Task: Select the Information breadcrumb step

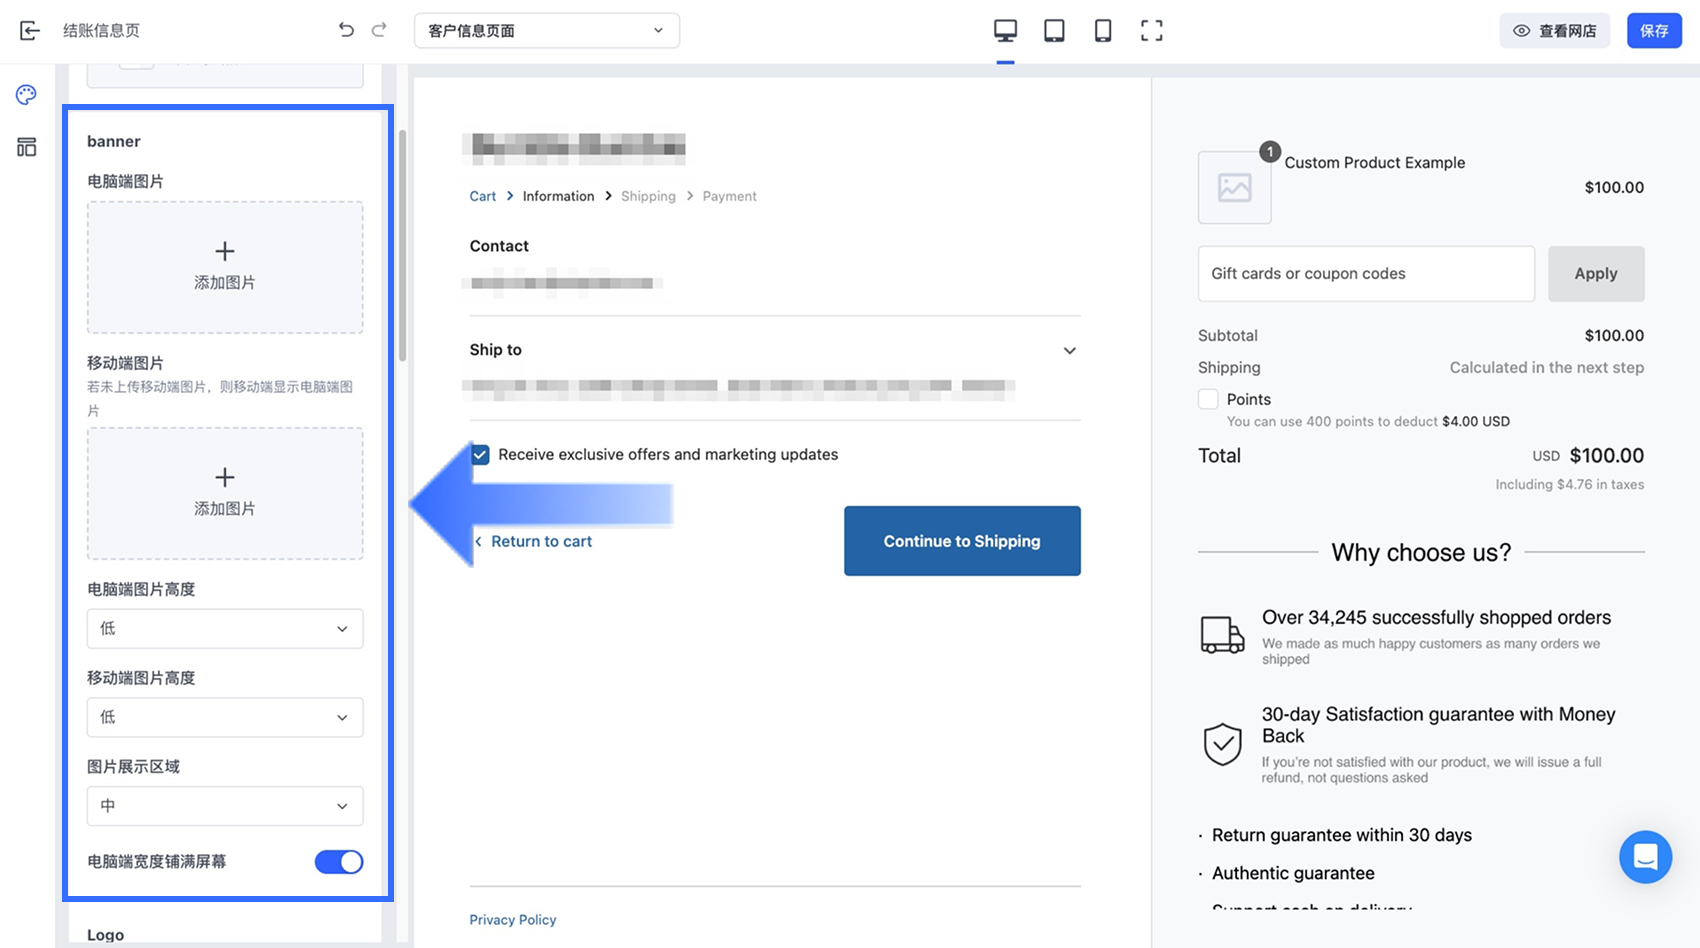Action: coord(558,196)
